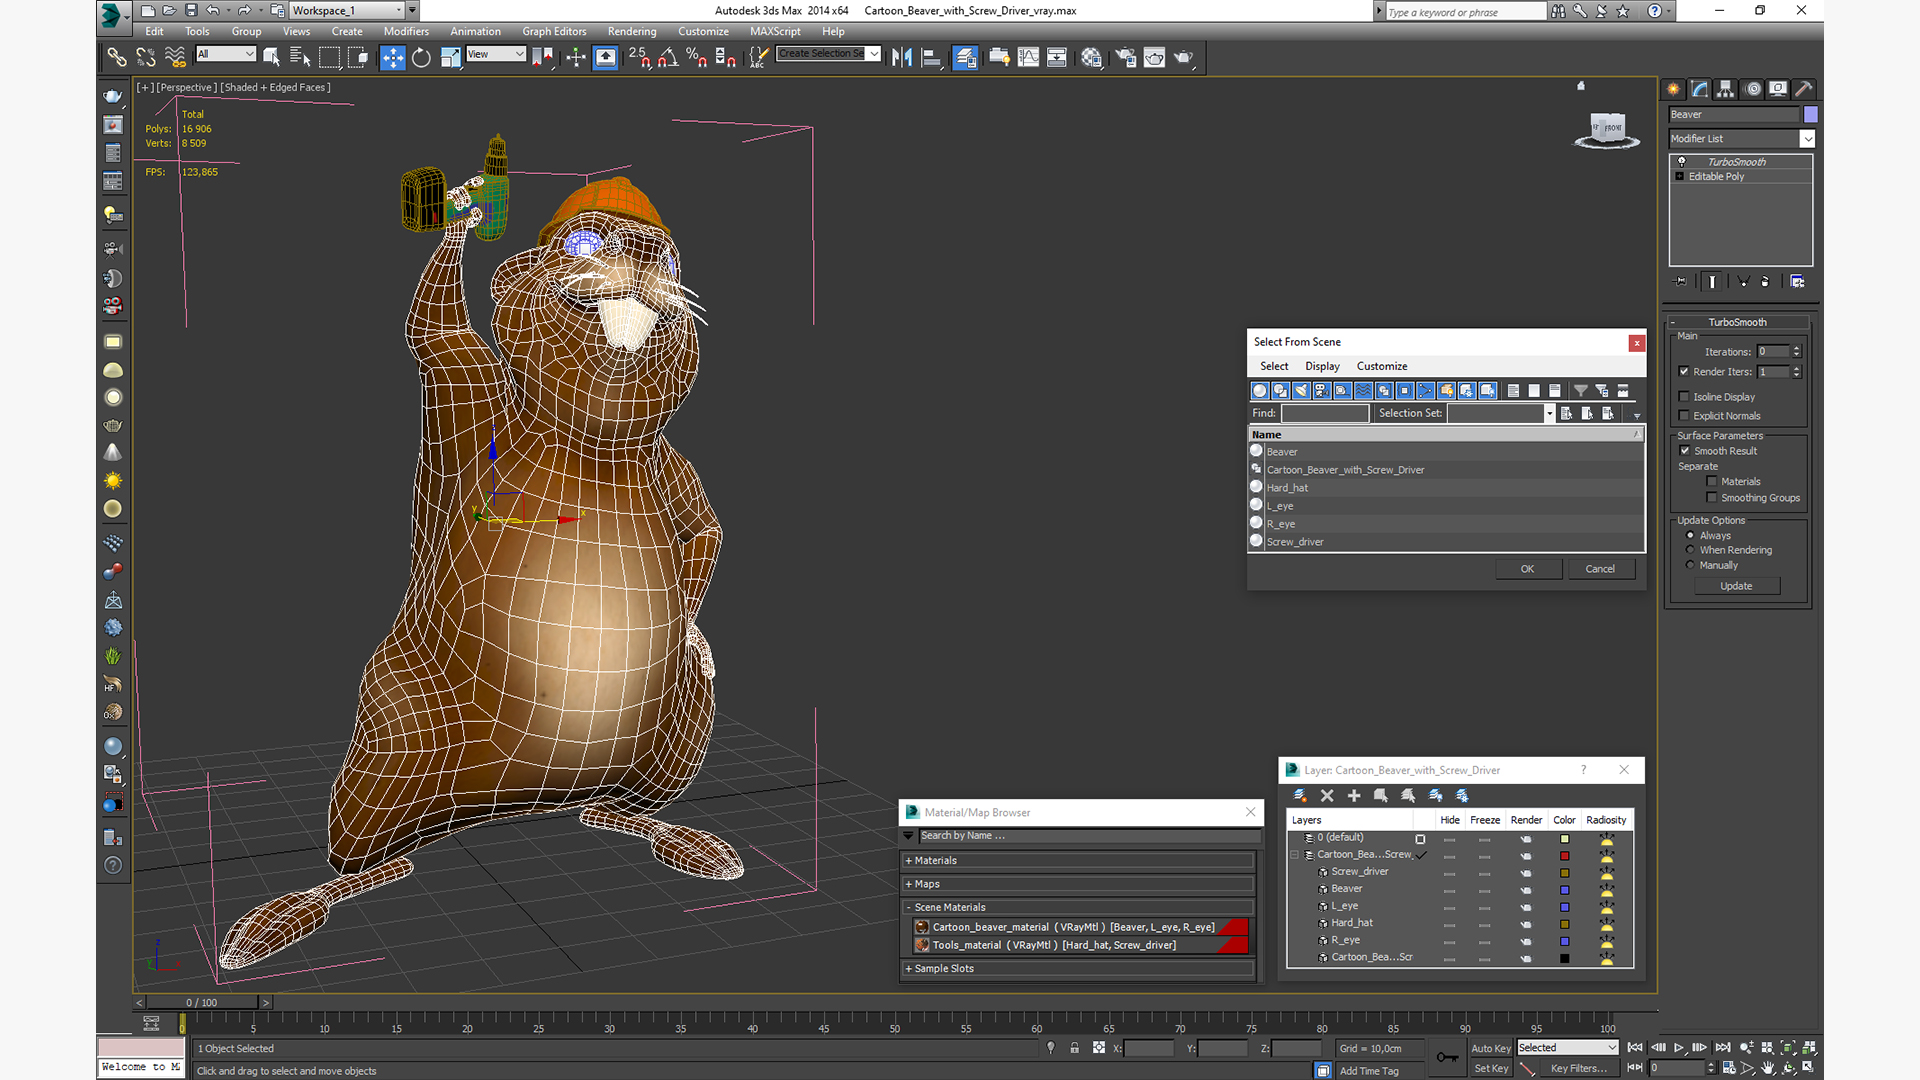1920x1080 pixels.
Task: Select Manually update option
Action: (1690, 565)
